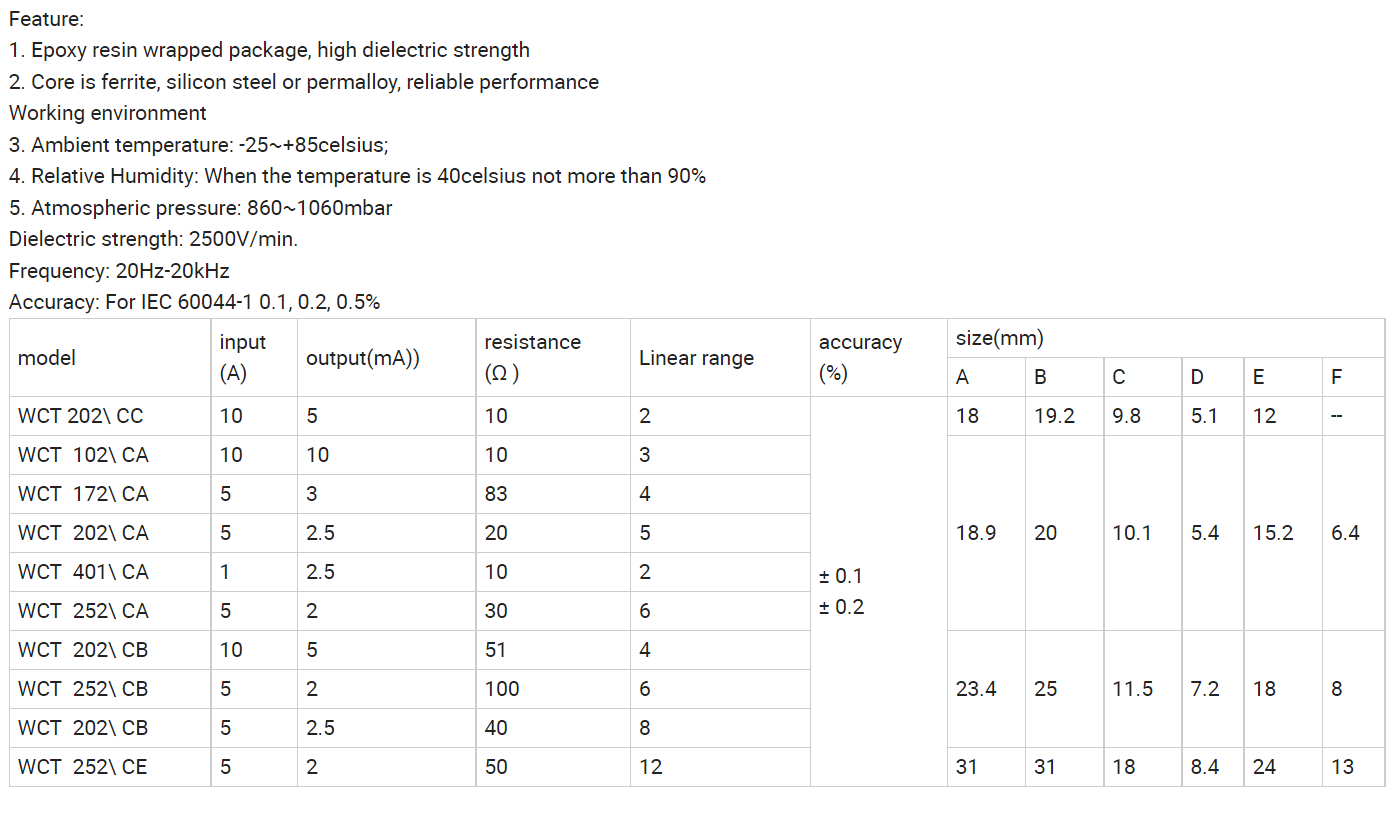Select the linear range value 12 cell
Image resolution: width=1400 pixels, height=814 pixels.
720,767
